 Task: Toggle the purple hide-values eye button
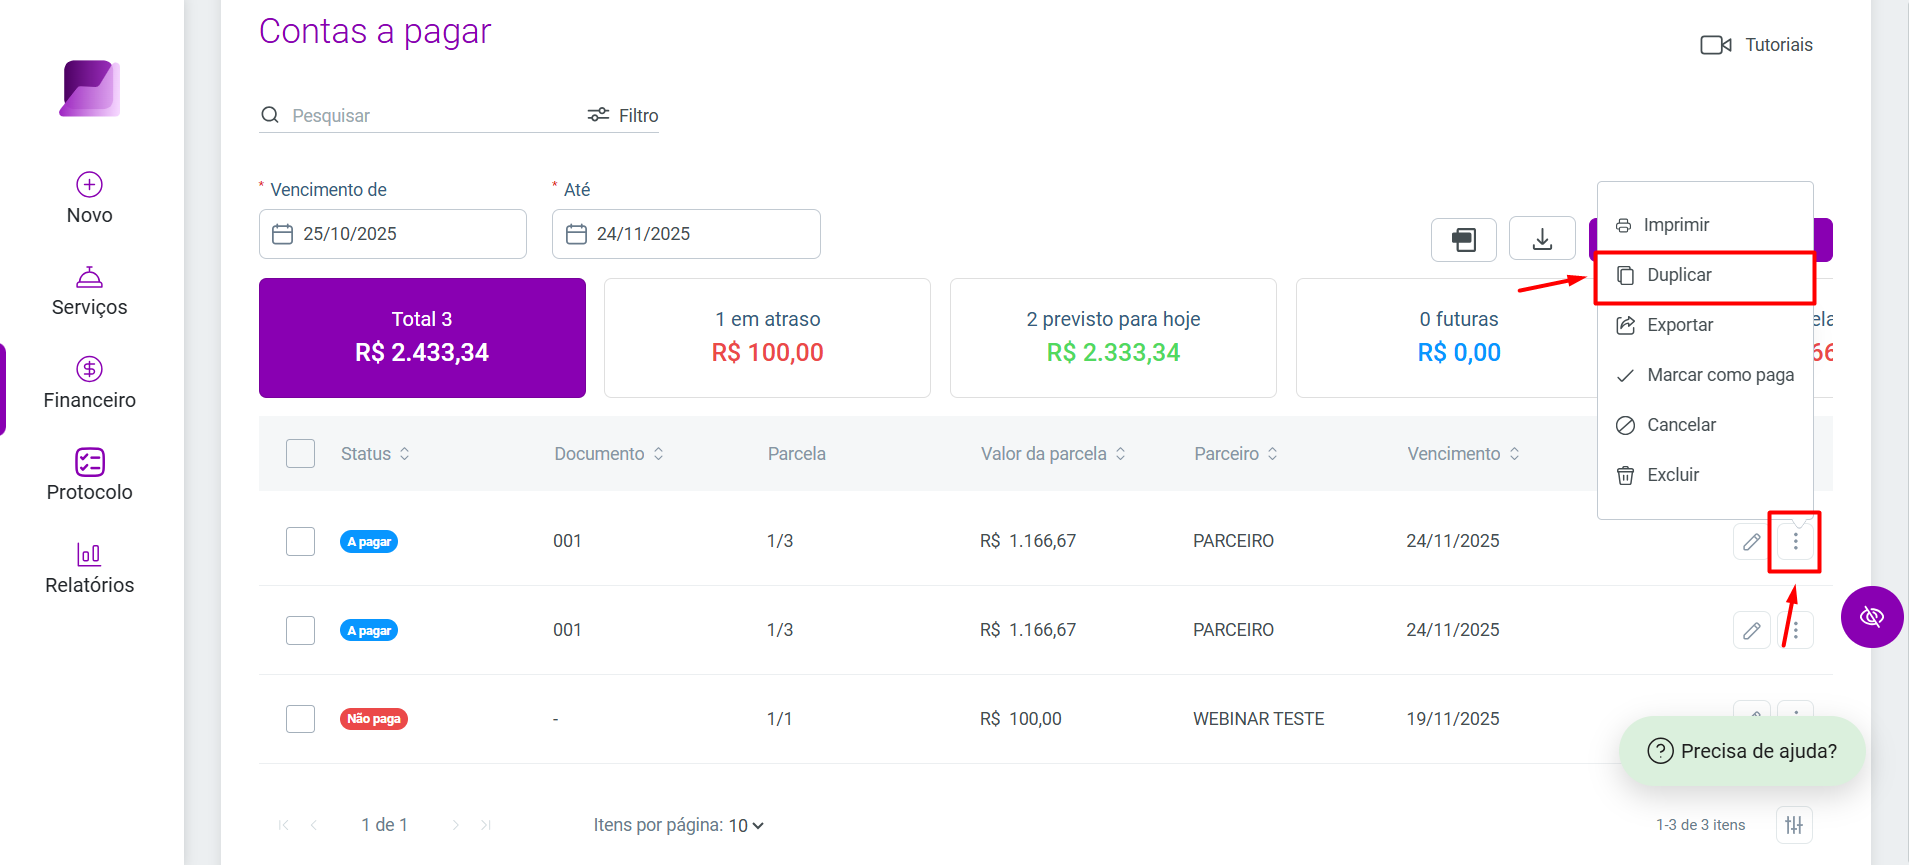1872,617
